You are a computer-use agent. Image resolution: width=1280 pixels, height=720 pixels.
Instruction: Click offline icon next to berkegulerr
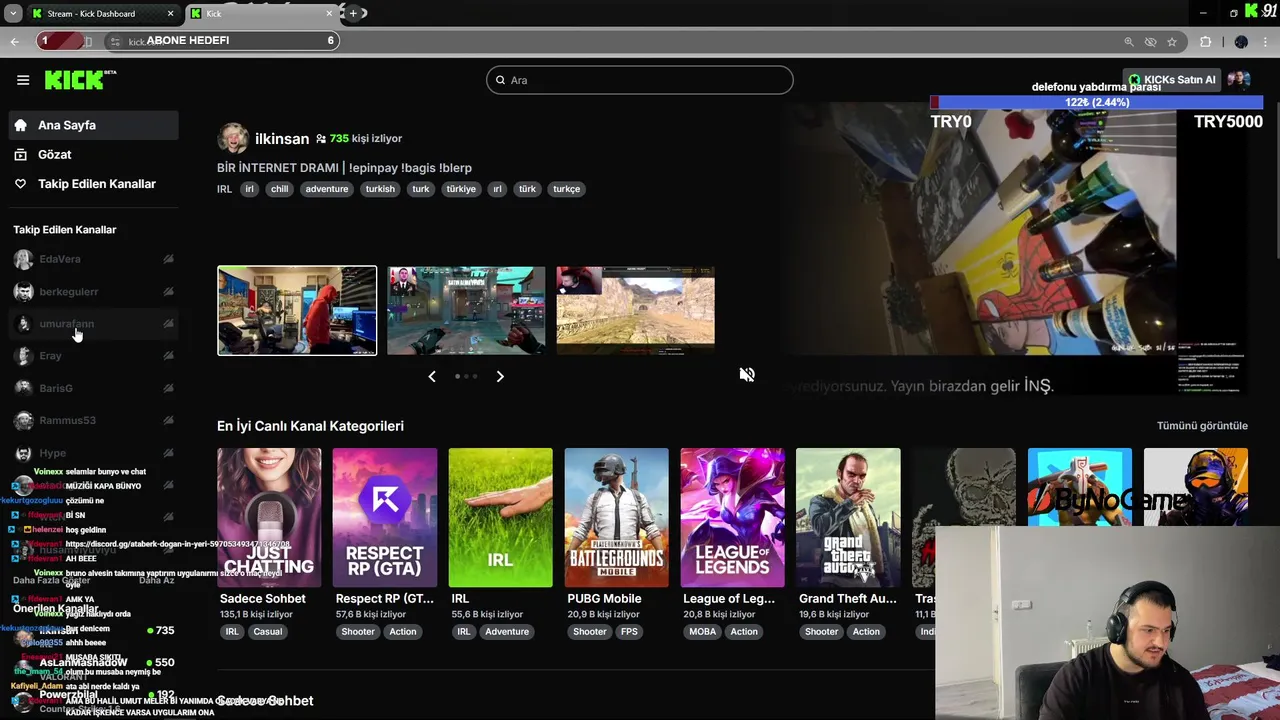point(168,291)
